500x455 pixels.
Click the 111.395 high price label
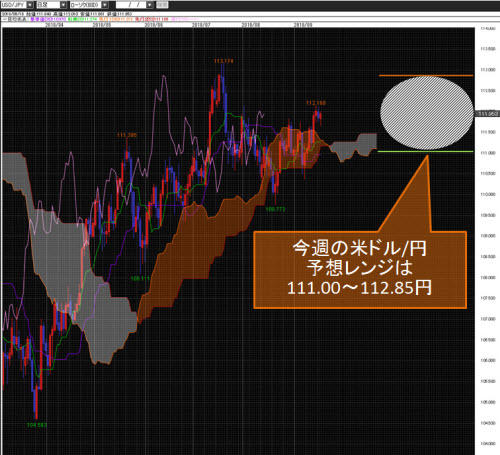(127, 135)
